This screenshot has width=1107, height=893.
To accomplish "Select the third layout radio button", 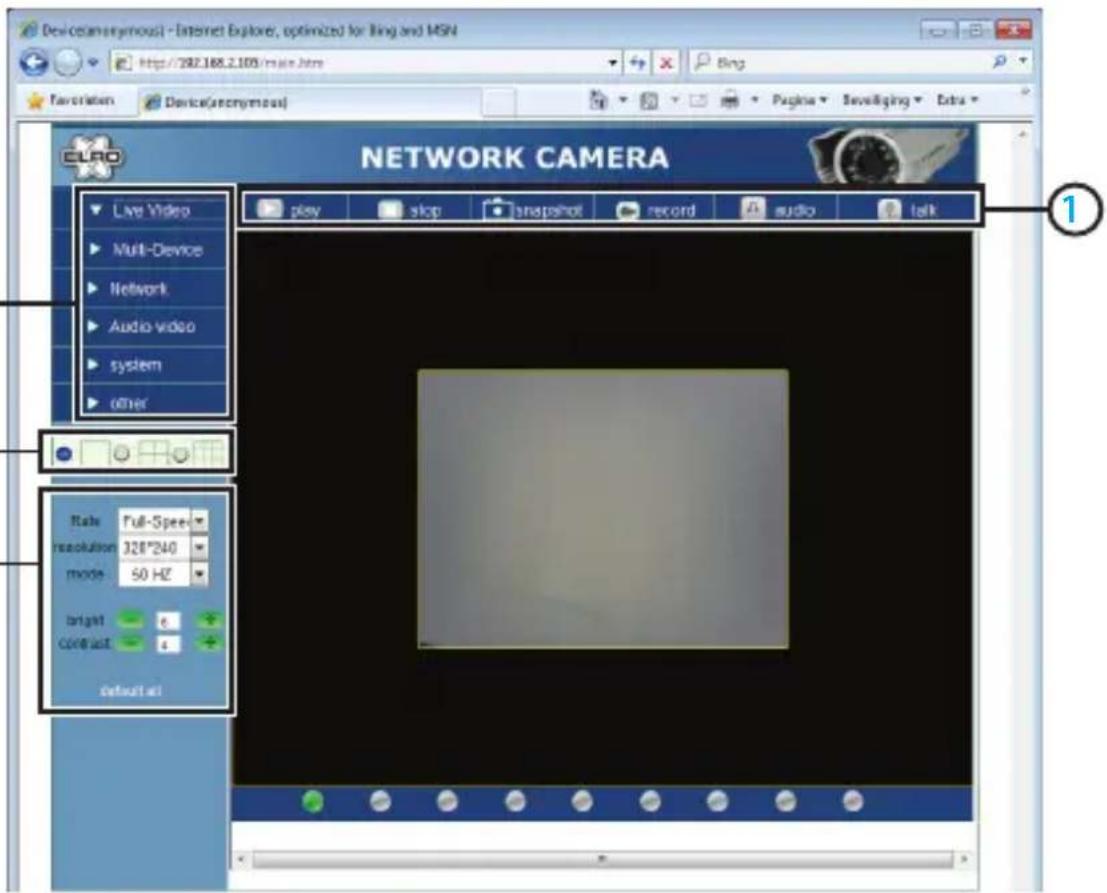I will coord(181,454).
